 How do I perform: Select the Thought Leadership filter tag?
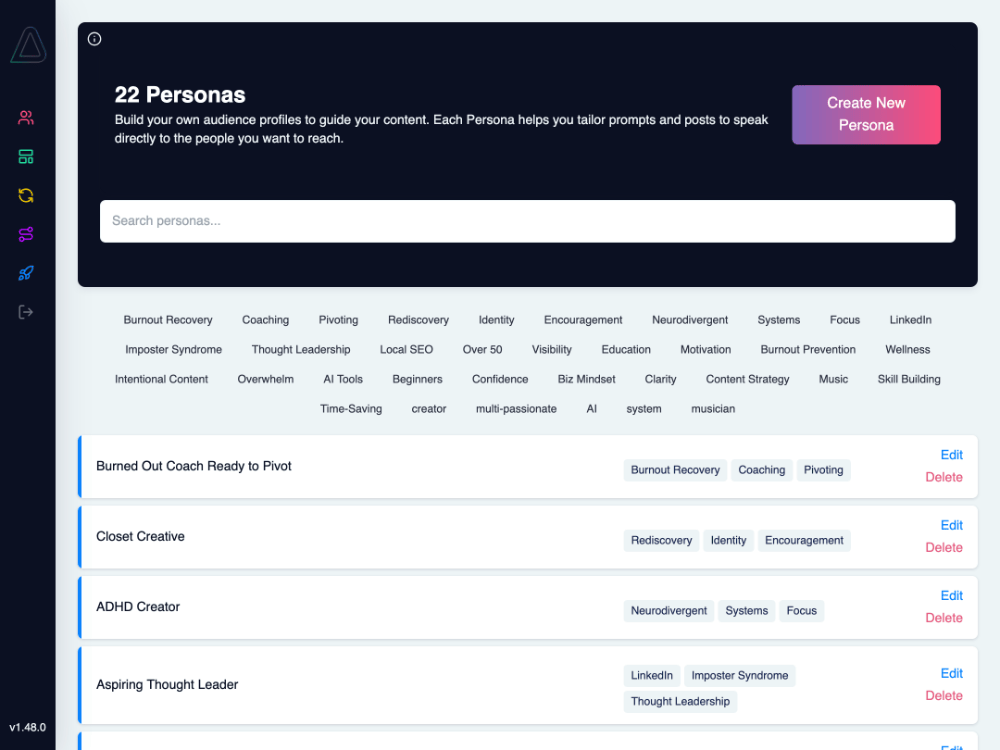click(x=301, y=350)
